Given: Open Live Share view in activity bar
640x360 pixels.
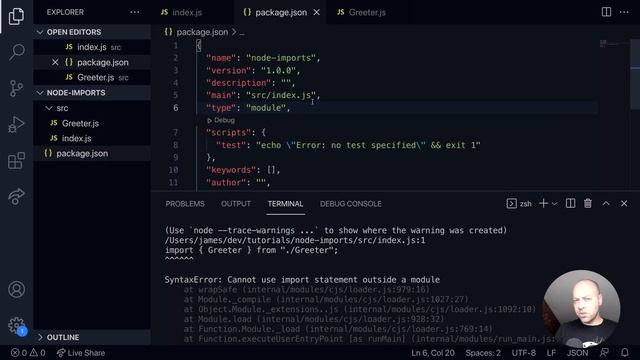Looking at the screenshot, I should pyautogui.click(x=16, y=196).
